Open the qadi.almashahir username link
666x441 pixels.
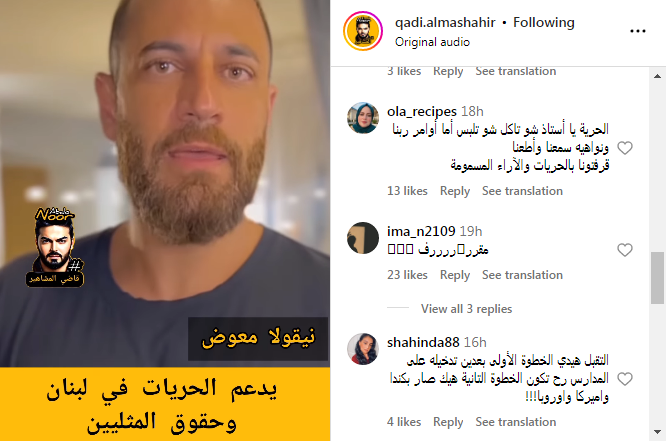445,22
